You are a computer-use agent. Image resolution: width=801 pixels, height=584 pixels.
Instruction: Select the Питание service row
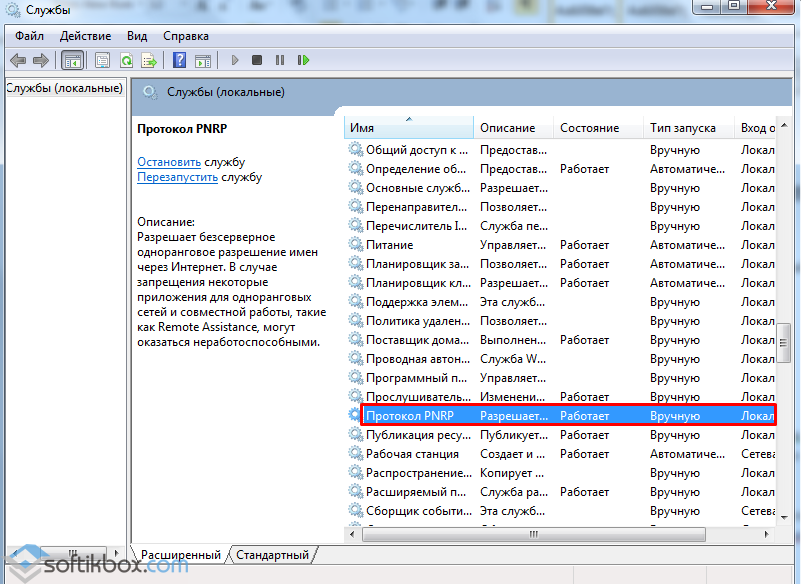389,245
